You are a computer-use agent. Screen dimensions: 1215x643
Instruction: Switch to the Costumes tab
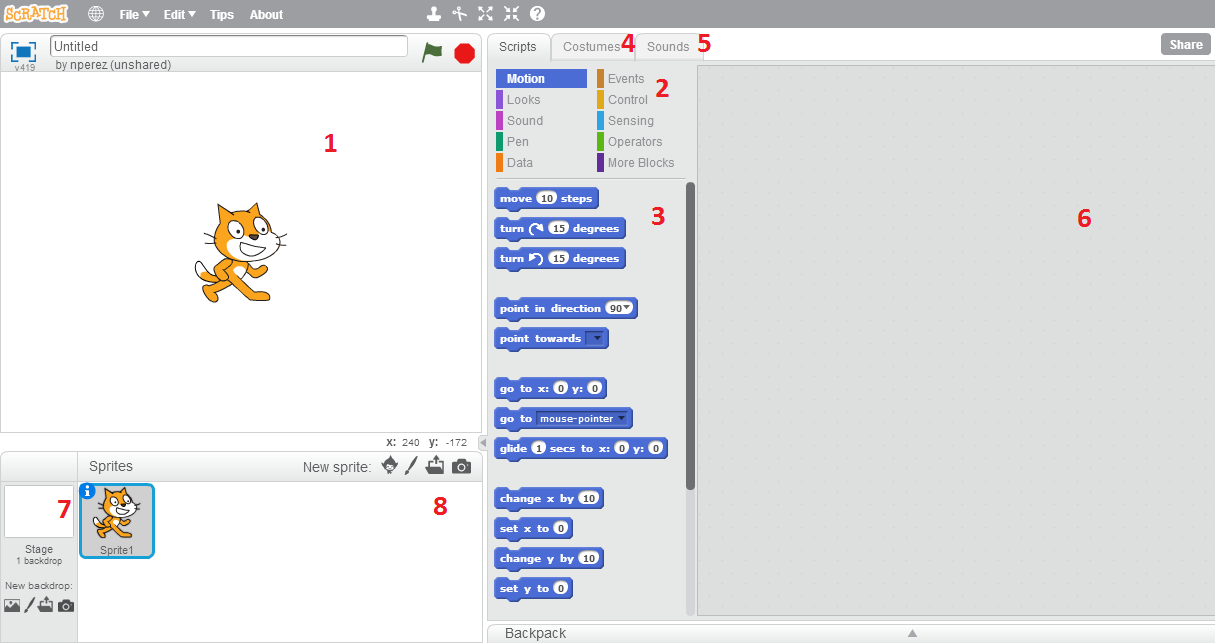[x=592, y=47]
